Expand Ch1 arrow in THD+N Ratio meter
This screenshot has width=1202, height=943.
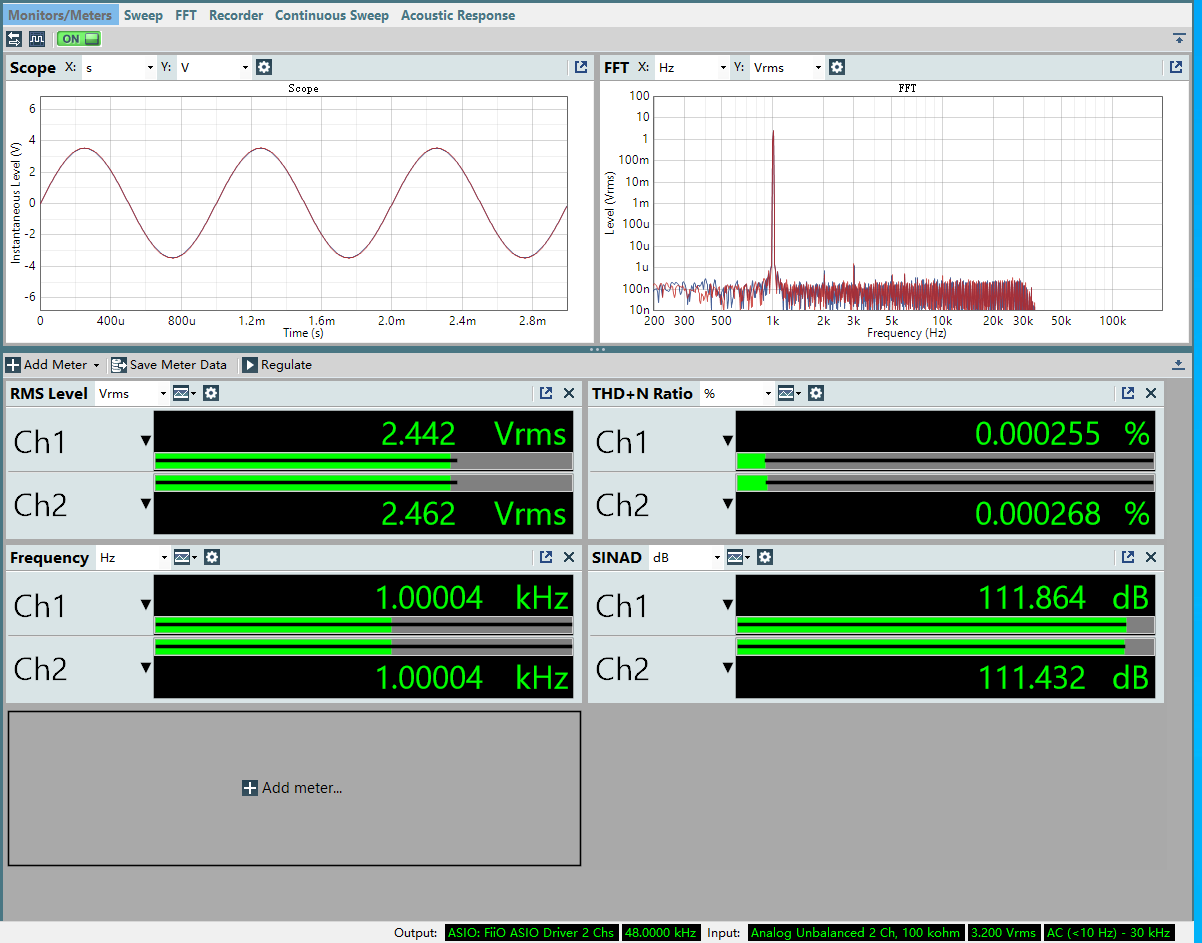coord(728,441)
